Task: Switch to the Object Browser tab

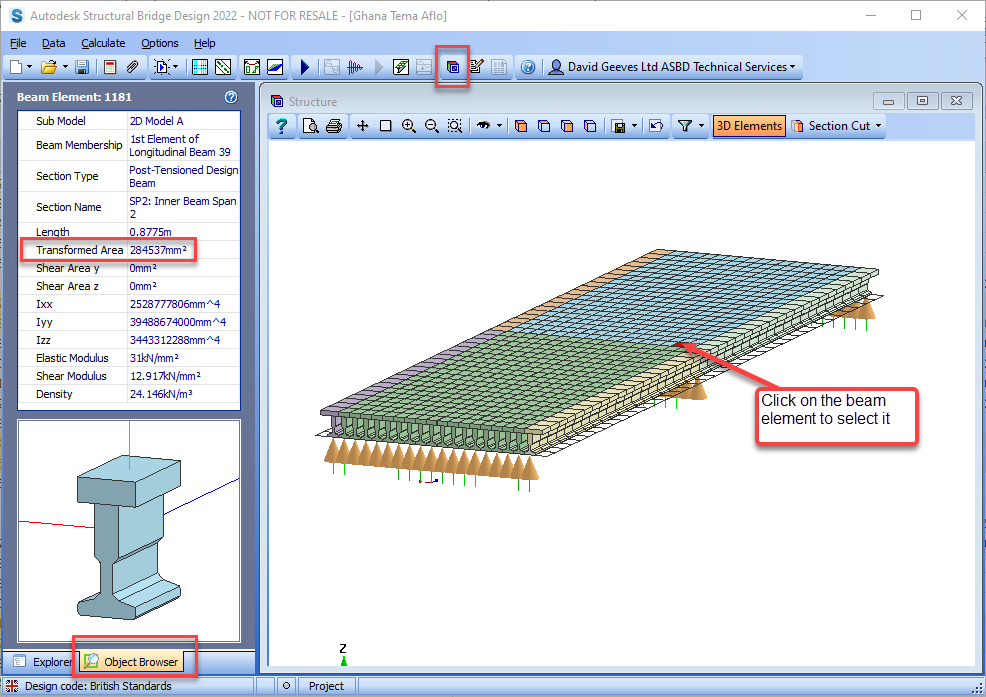Action: coord(132,661)
